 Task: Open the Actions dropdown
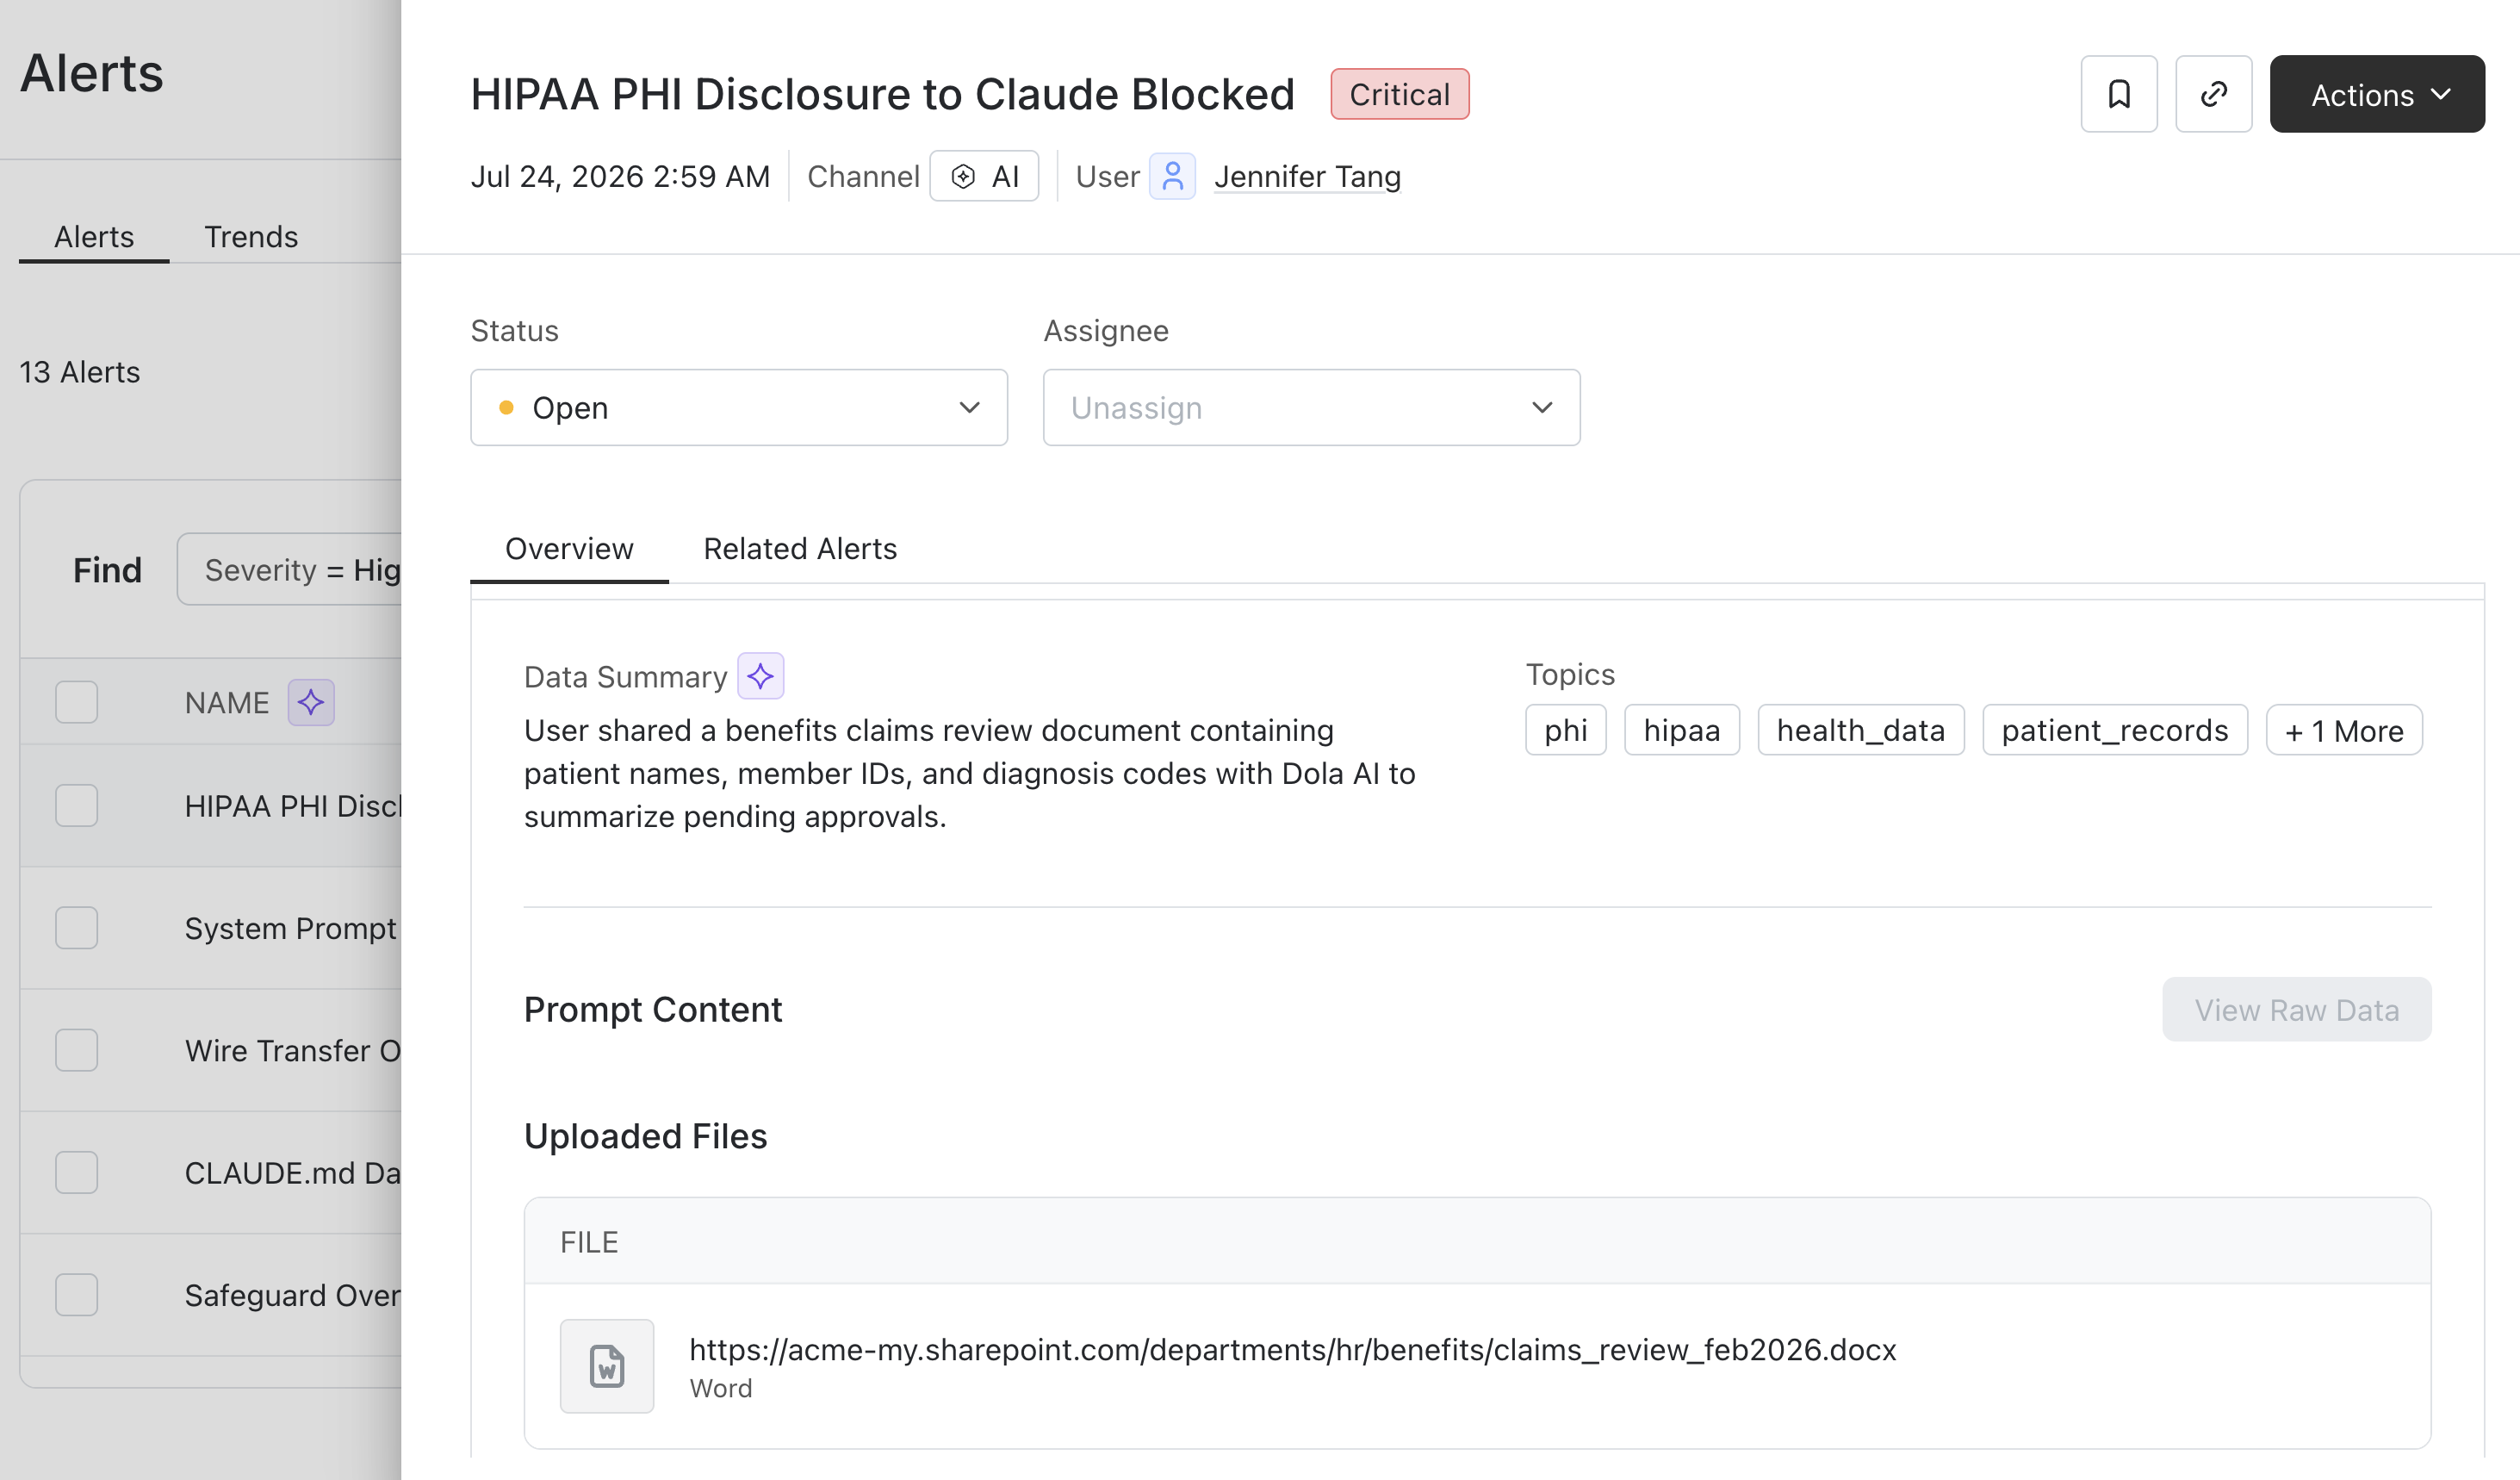2376,94
